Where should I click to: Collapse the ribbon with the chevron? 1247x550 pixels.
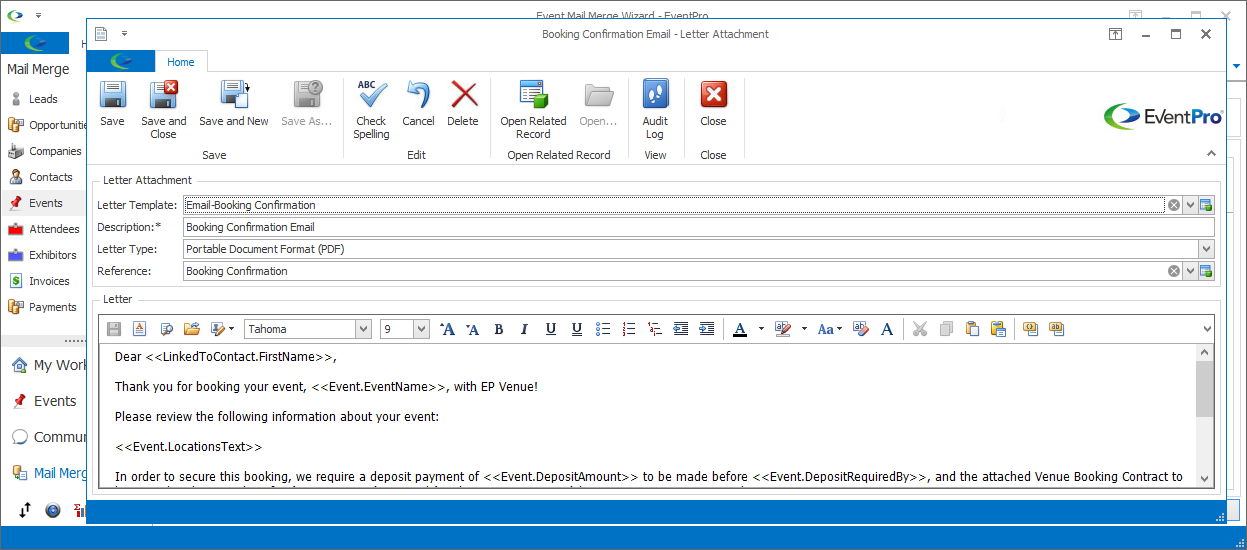(x=1211, y=154)
